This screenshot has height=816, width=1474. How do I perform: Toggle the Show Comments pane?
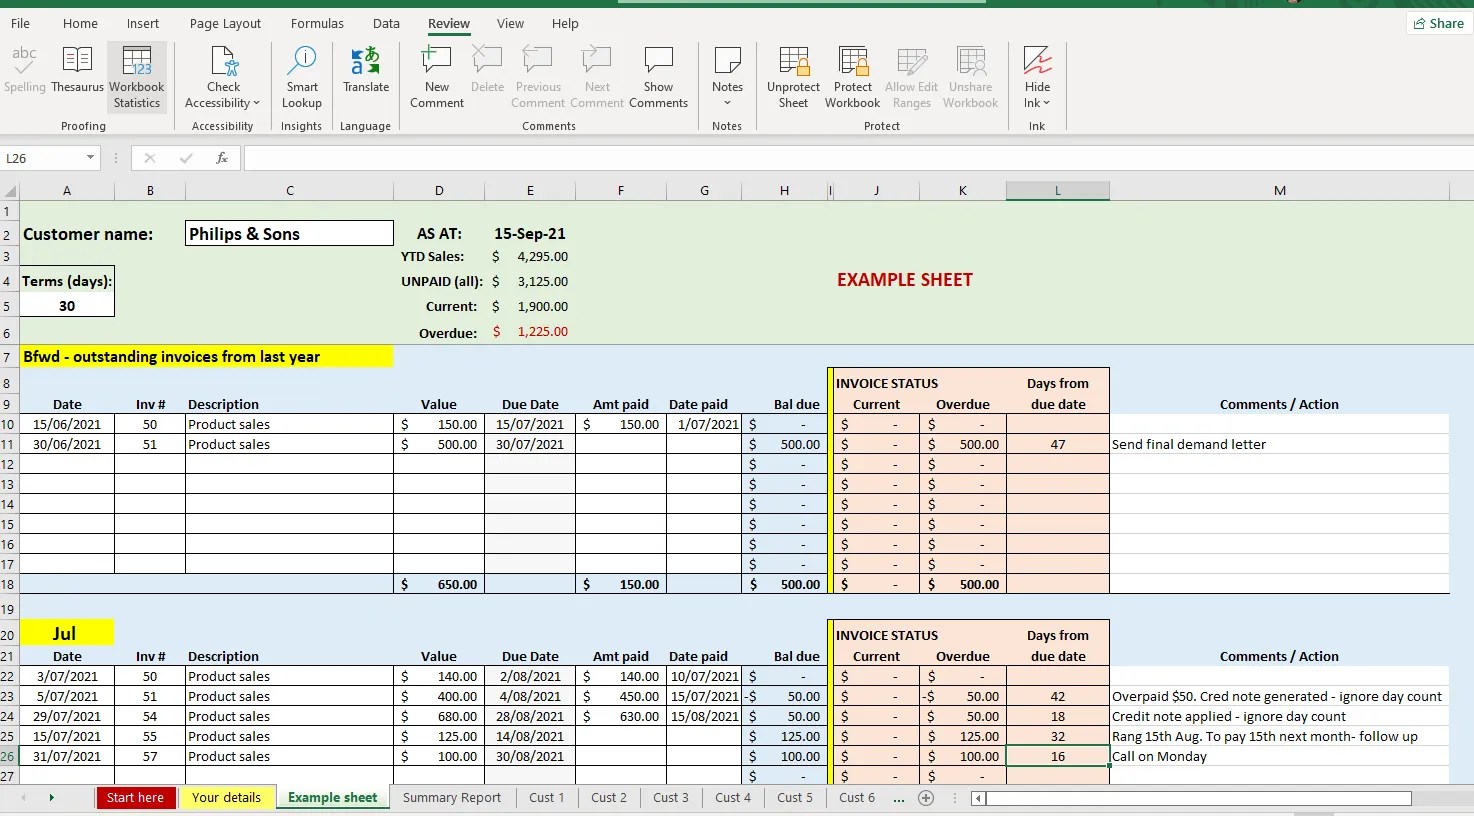[658, 75]
